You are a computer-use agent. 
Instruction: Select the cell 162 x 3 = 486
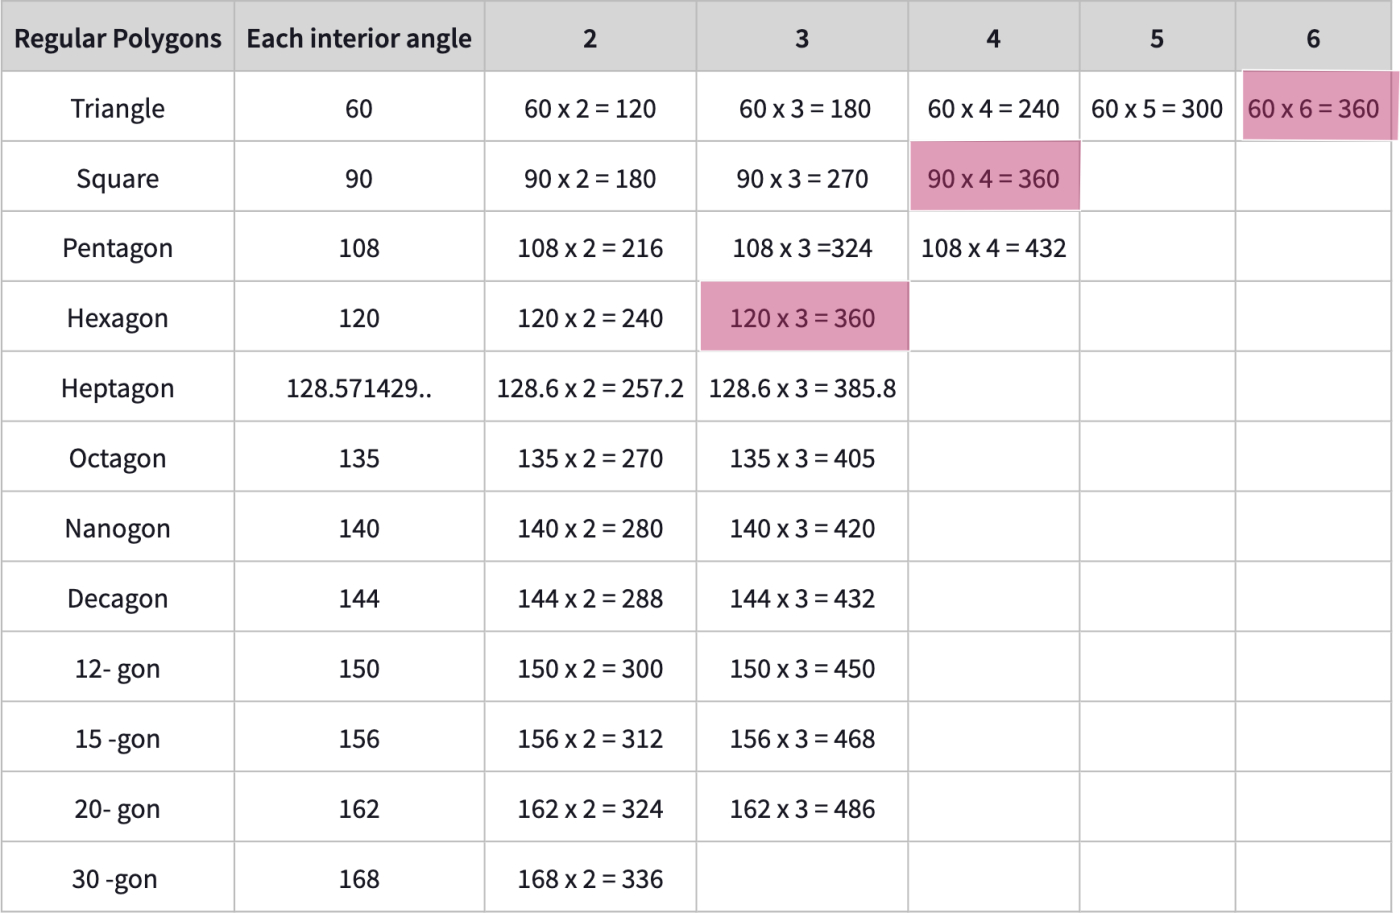pos(802,807)
